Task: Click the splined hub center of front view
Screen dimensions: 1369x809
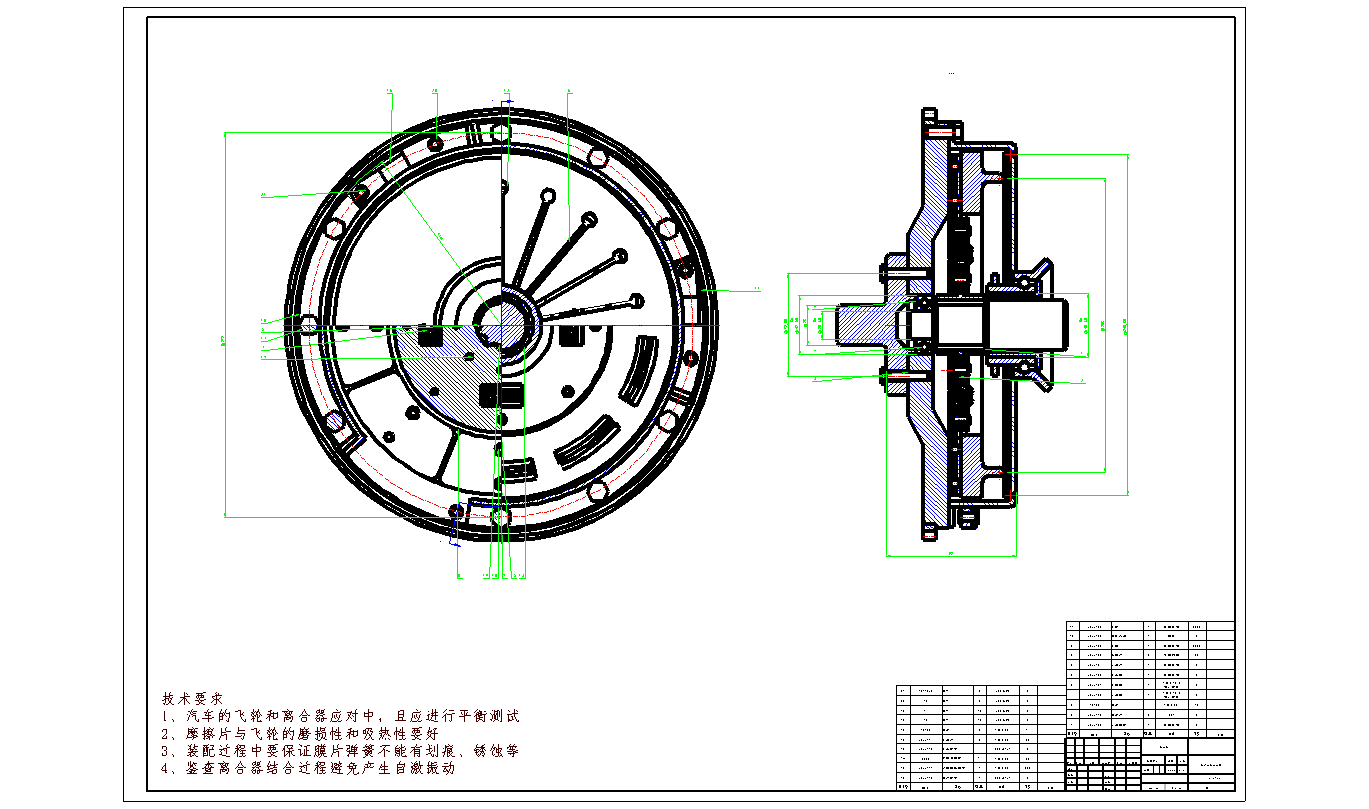Action: coord(503,322)
